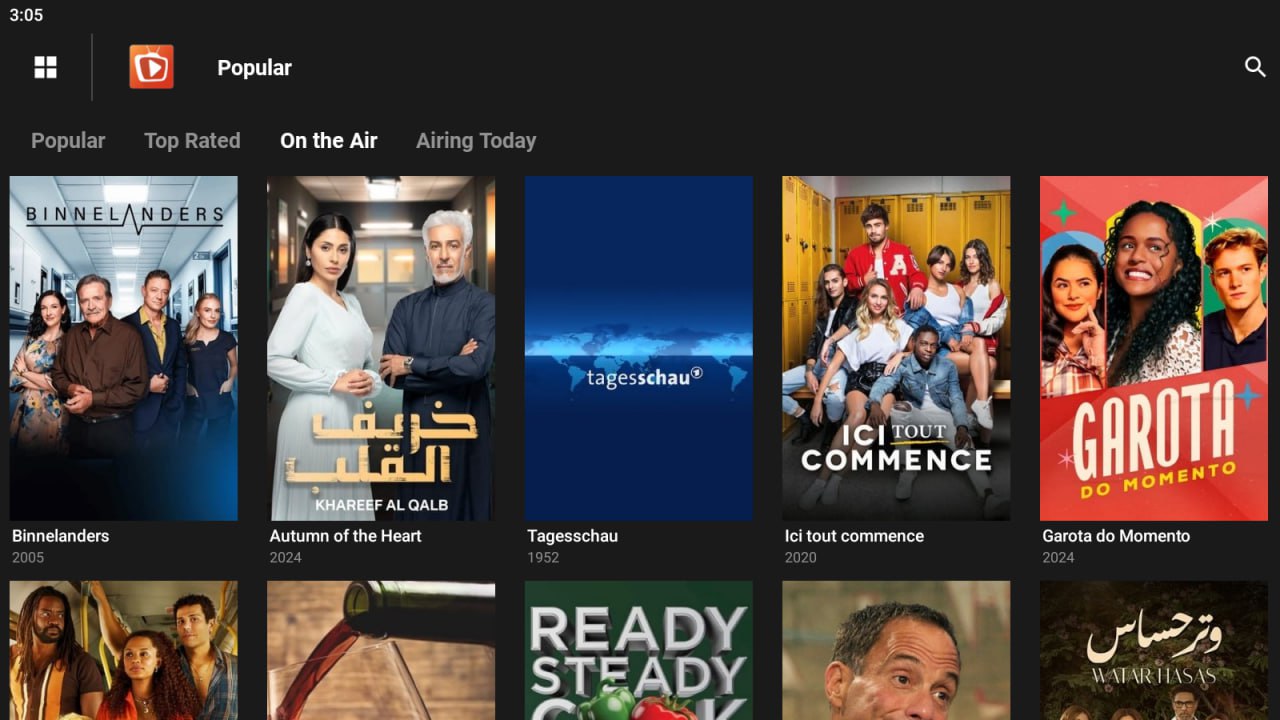Select the Tagesschau poster
Viewport: 1280px width, 720px height.
click(x=639, y=348)
